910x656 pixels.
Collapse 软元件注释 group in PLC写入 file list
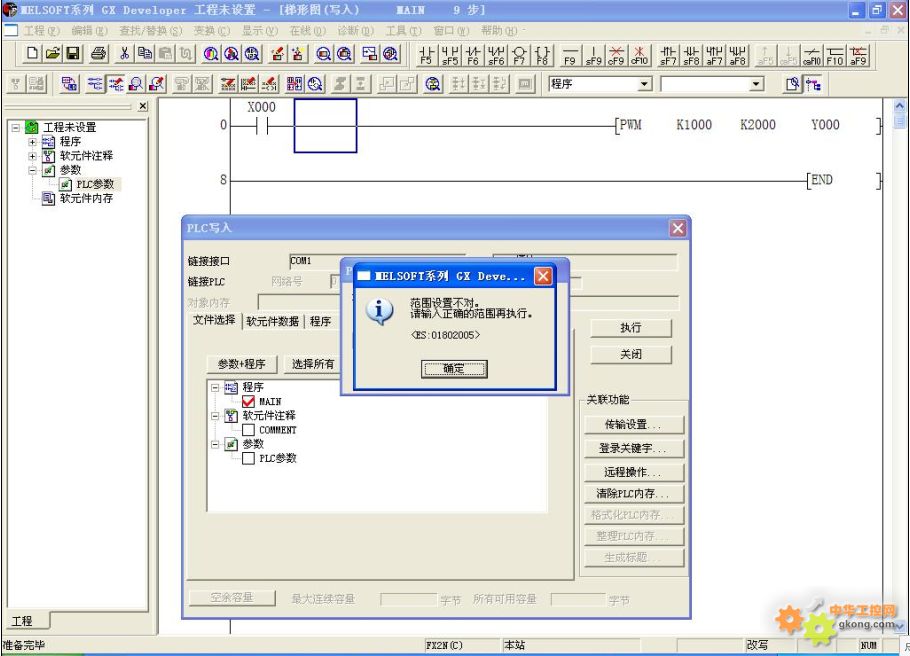click(x=215, y=416)
